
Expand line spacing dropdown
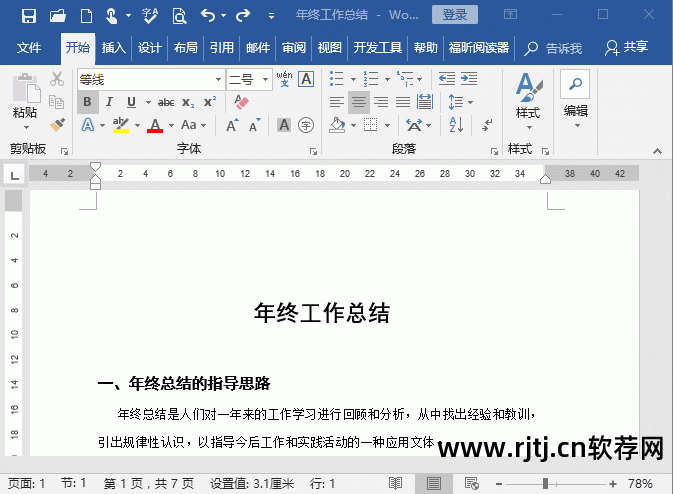point(470,102)
